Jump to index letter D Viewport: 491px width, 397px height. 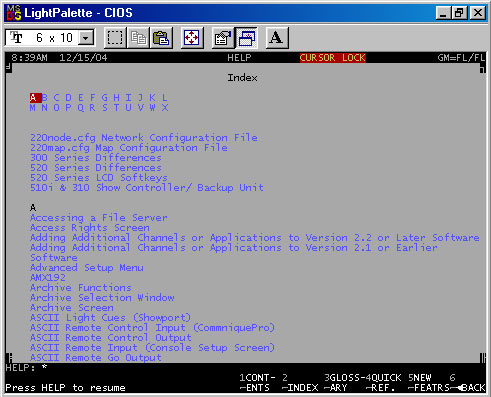(x=68, y=98)
